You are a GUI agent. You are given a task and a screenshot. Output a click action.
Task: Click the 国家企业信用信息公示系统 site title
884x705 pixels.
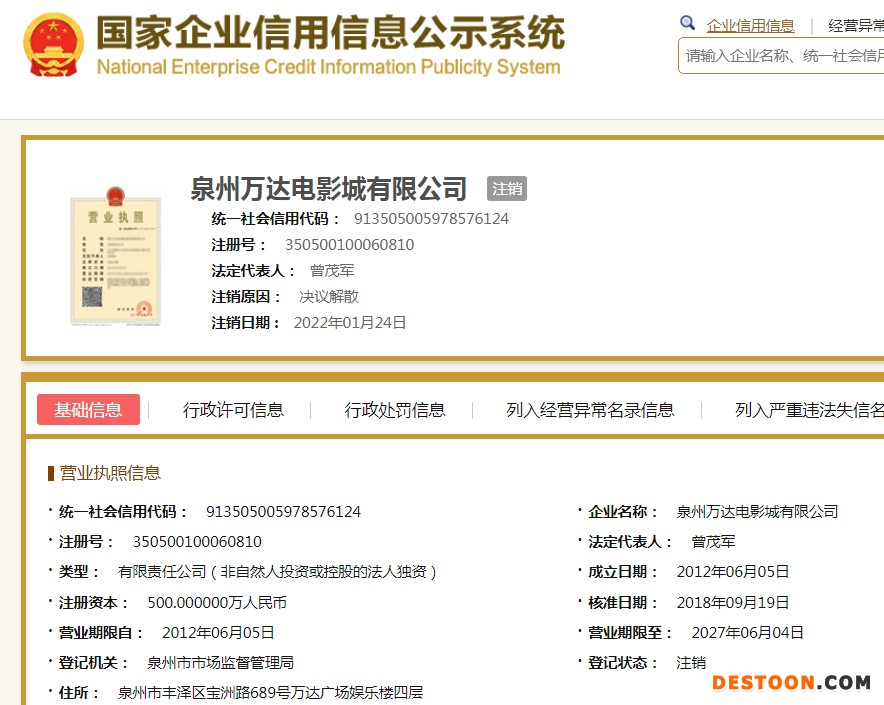330,33
